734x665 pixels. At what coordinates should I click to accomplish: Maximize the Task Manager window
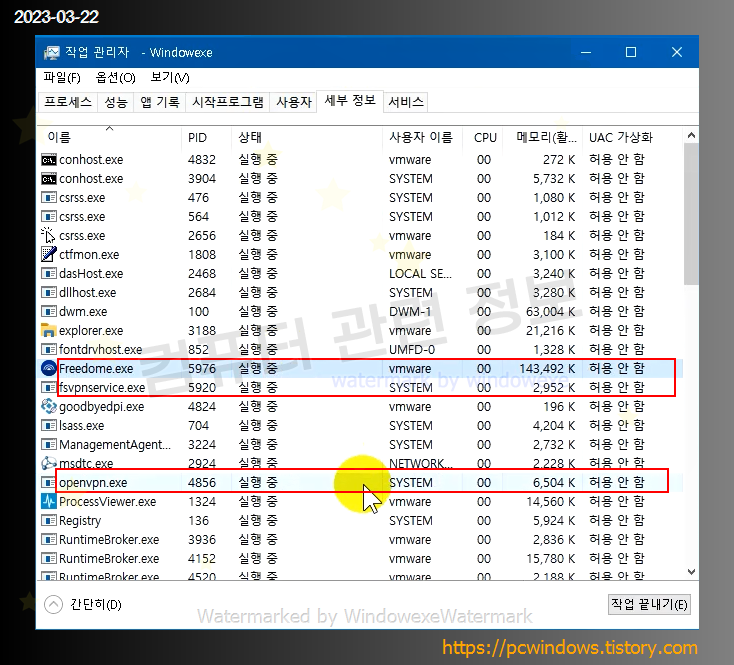coord(631,52)
